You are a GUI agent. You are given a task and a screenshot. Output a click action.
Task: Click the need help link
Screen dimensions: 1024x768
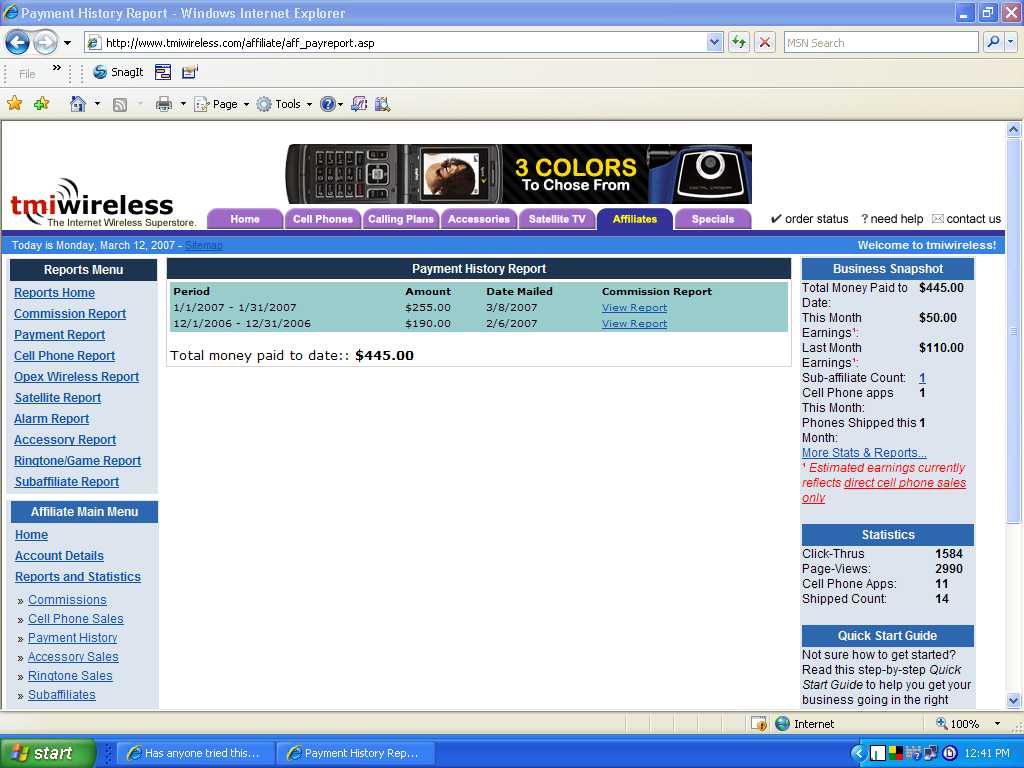(x=892, y=219)
